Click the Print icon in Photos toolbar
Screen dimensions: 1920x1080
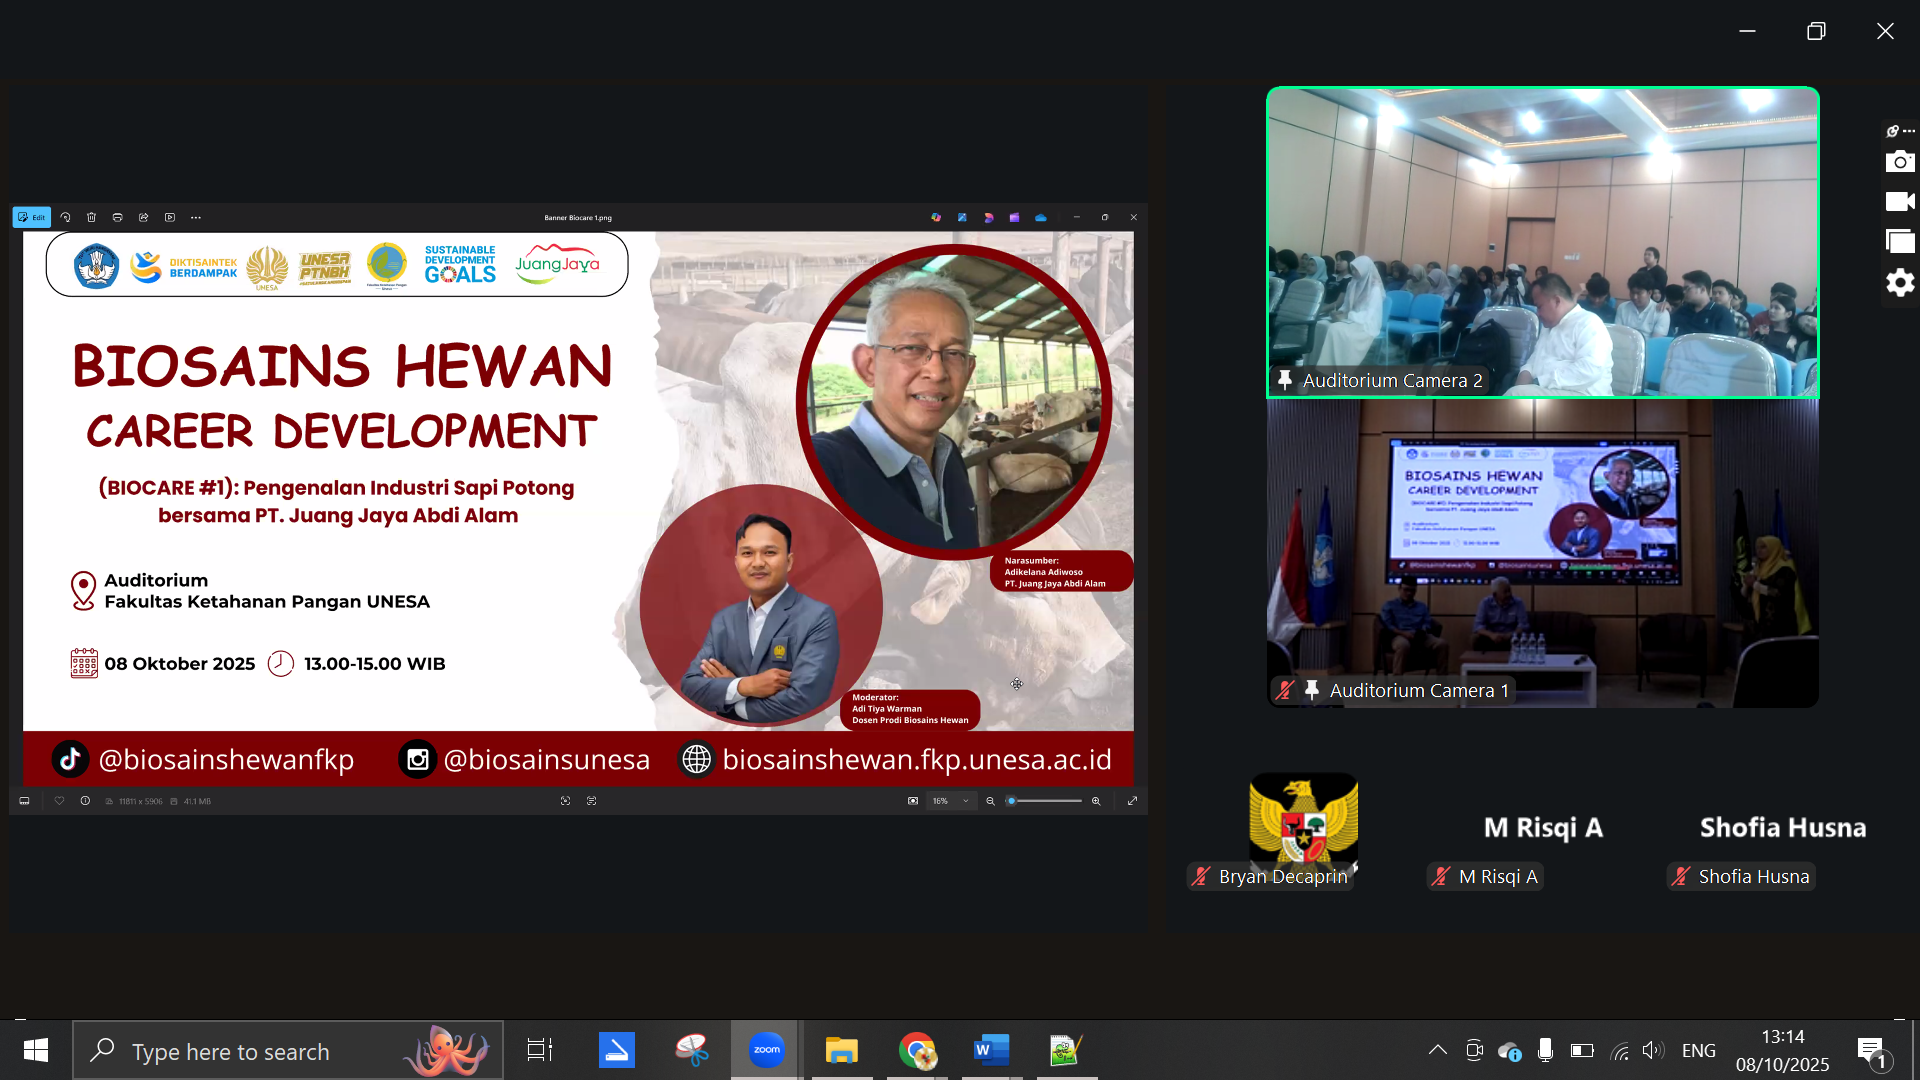(117, 217)
